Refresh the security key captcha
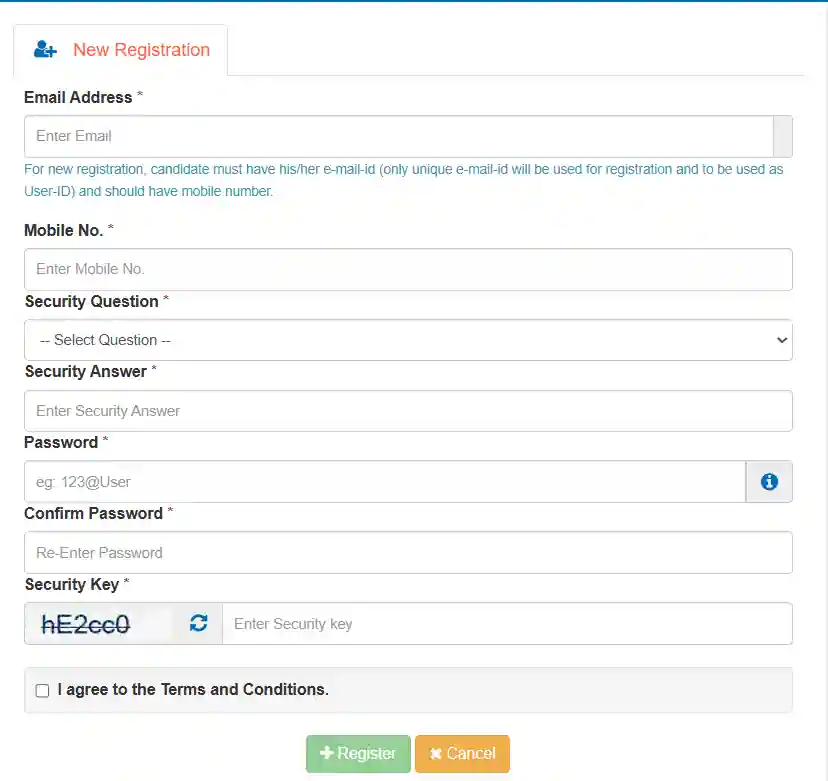Screen dimensions: 828x781 pyautogui.click(x=199, y=623)
